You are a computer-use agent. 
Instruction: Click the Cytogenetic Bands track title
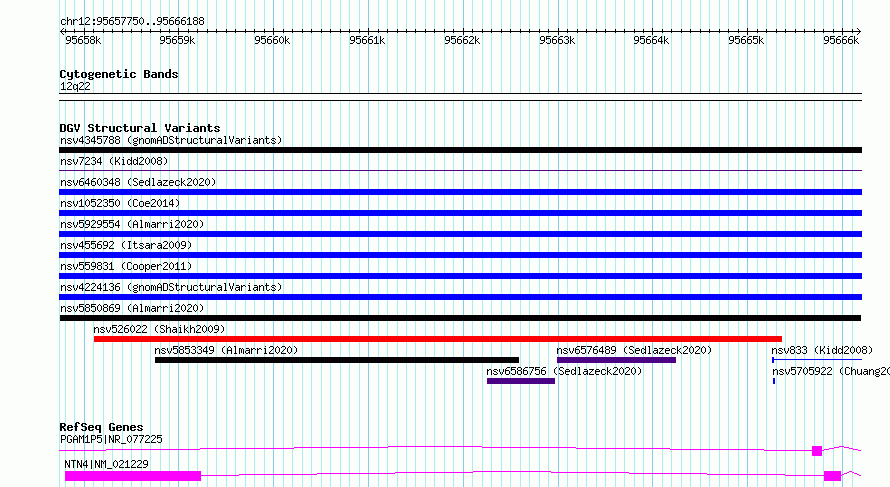[119, 74]
